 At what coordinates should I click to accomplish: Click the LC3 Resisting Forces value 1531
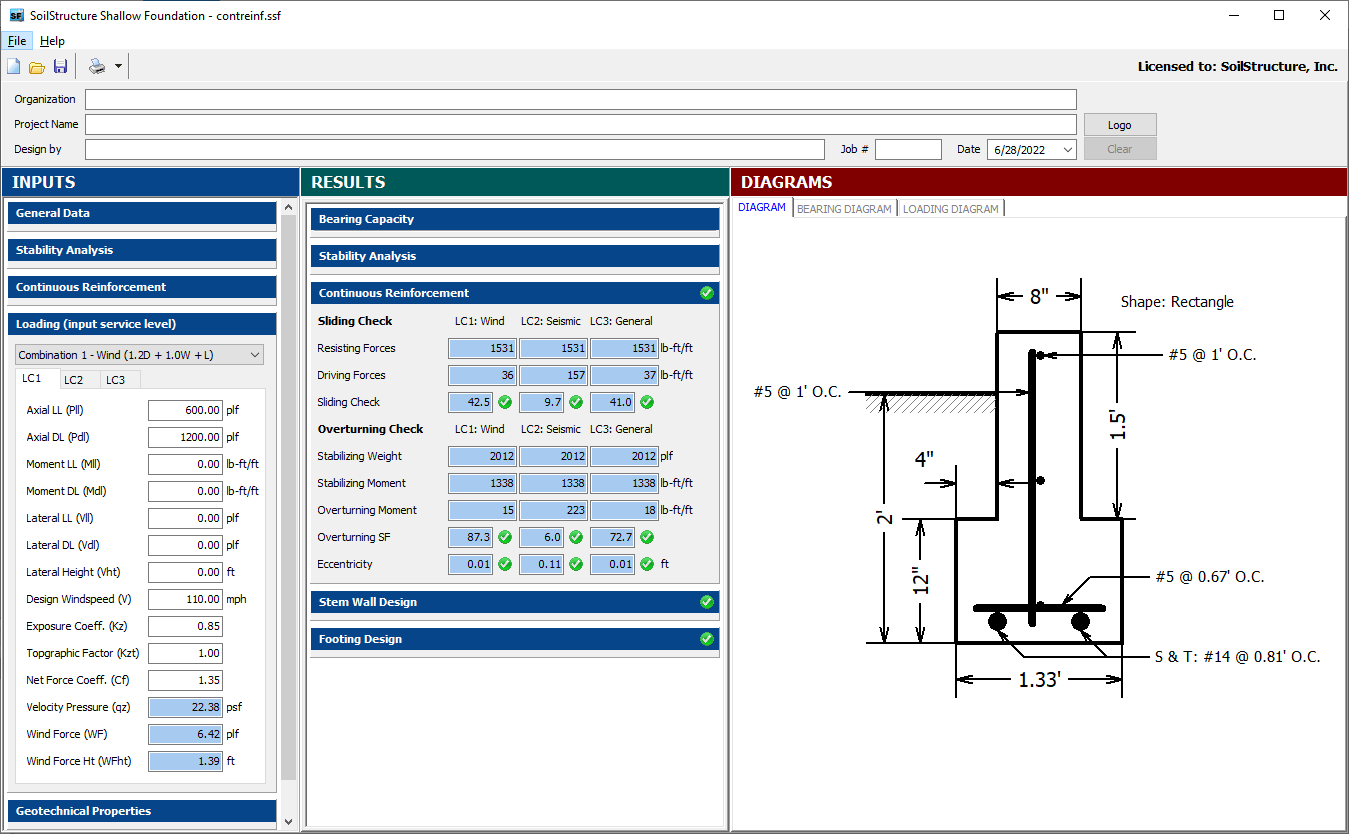624,348
